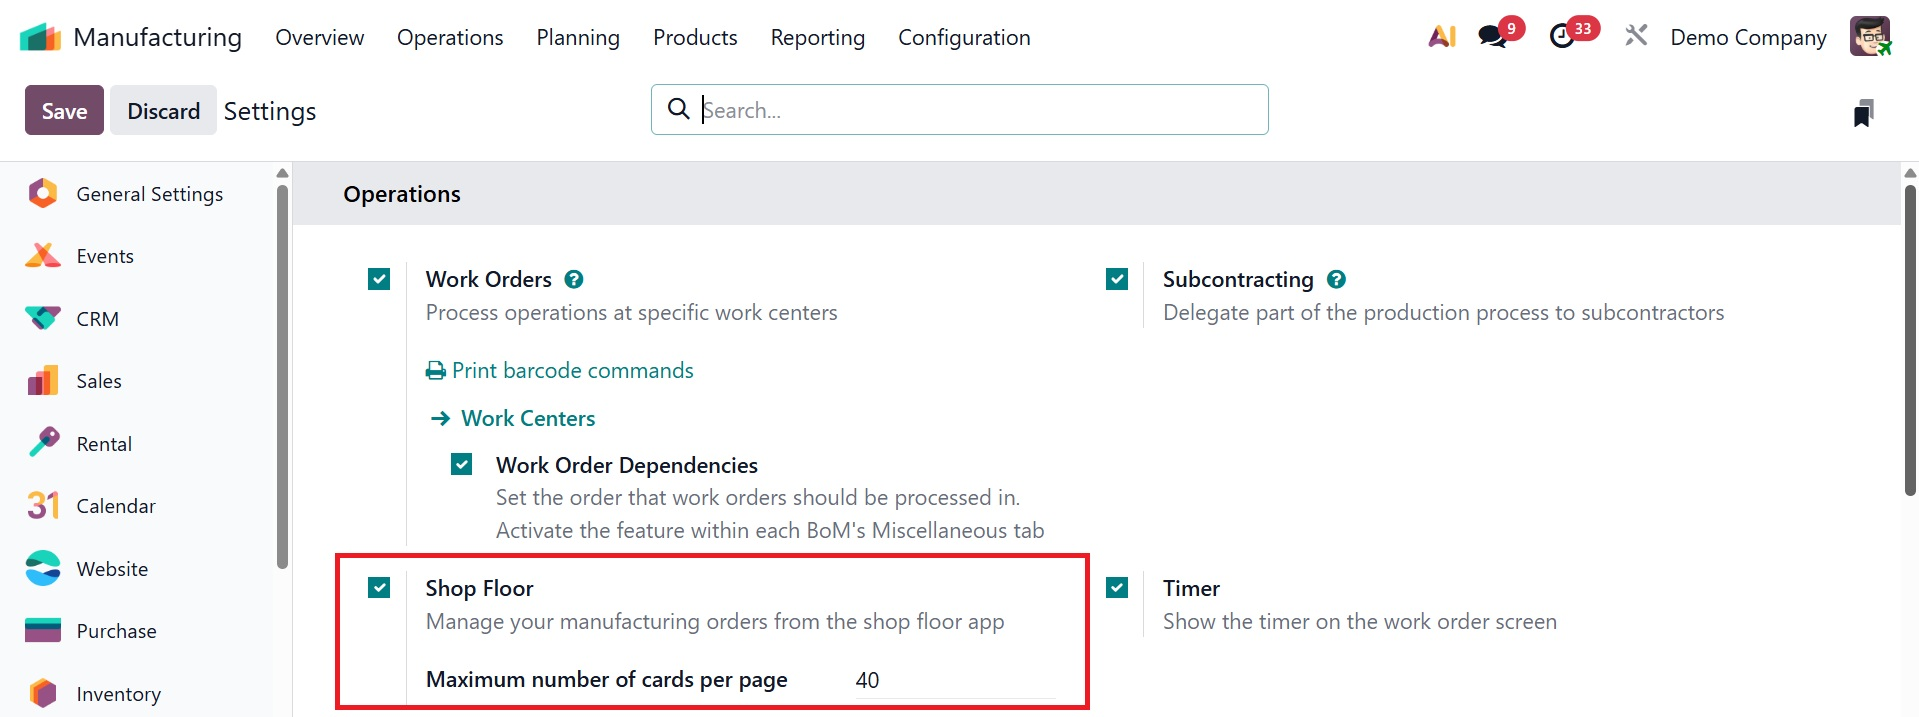Open the Reporting menu
This screenshot has width=1919, height=717.
coord(817,38)
